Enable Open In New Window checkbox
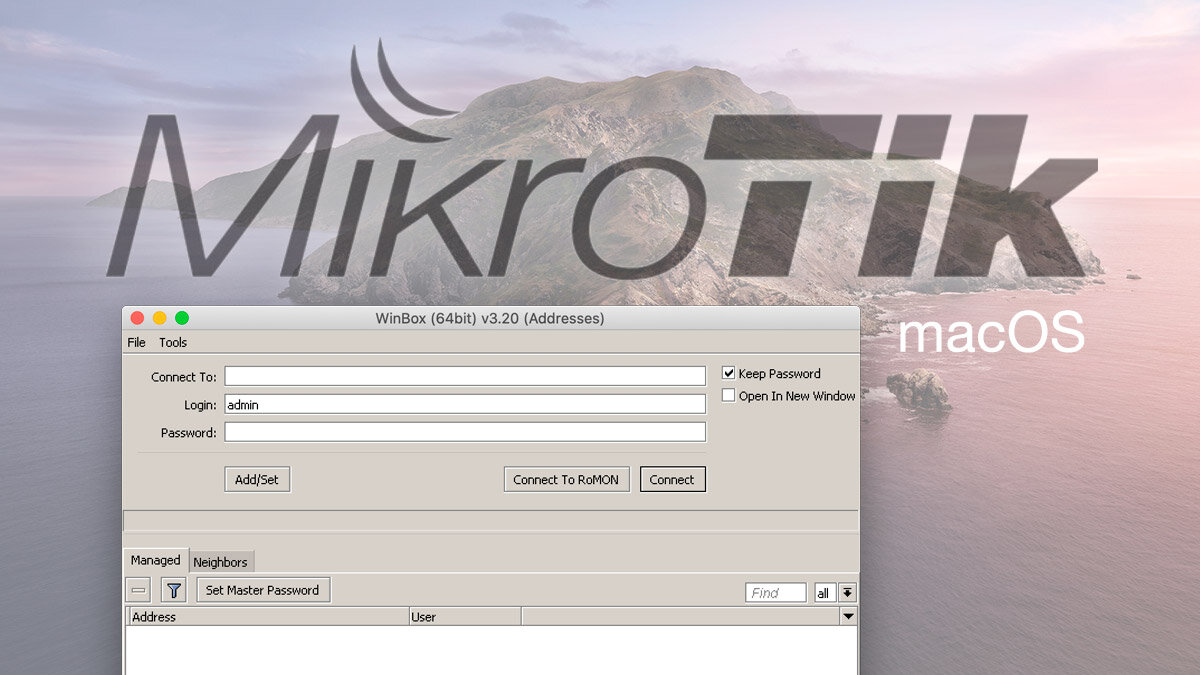 (729, 396)
